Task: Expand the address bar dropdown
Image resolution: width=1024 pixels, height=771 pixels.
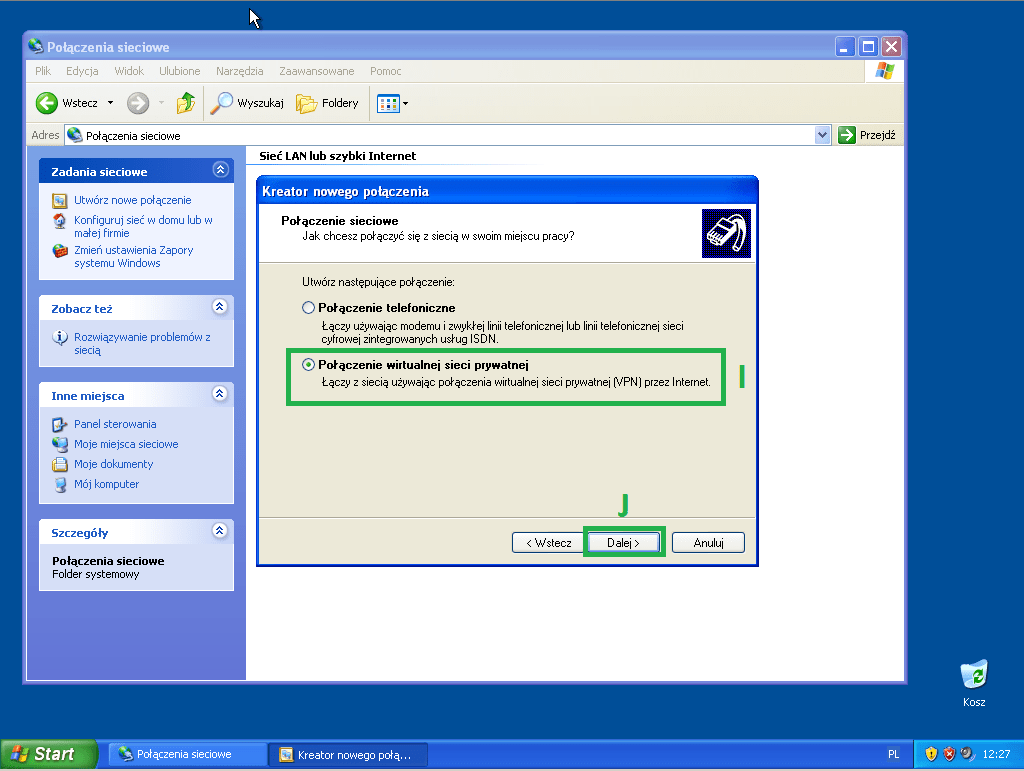Action: coord(822,135)
